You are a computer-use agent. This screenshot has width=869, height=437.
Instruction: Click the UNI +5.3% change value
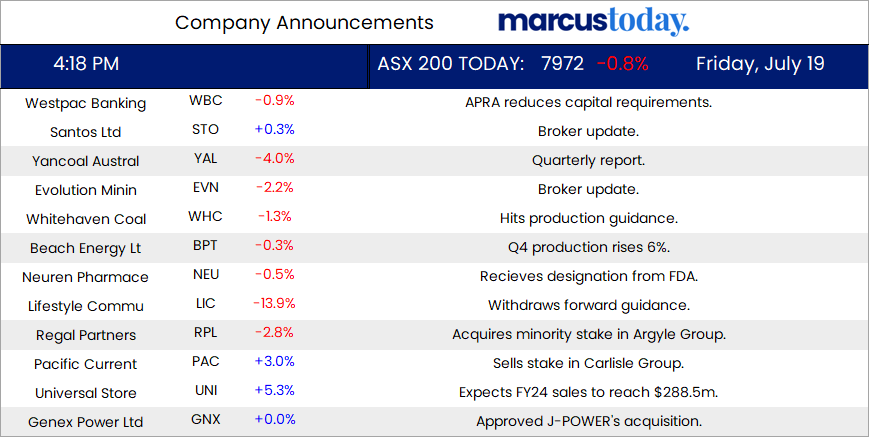274,391
